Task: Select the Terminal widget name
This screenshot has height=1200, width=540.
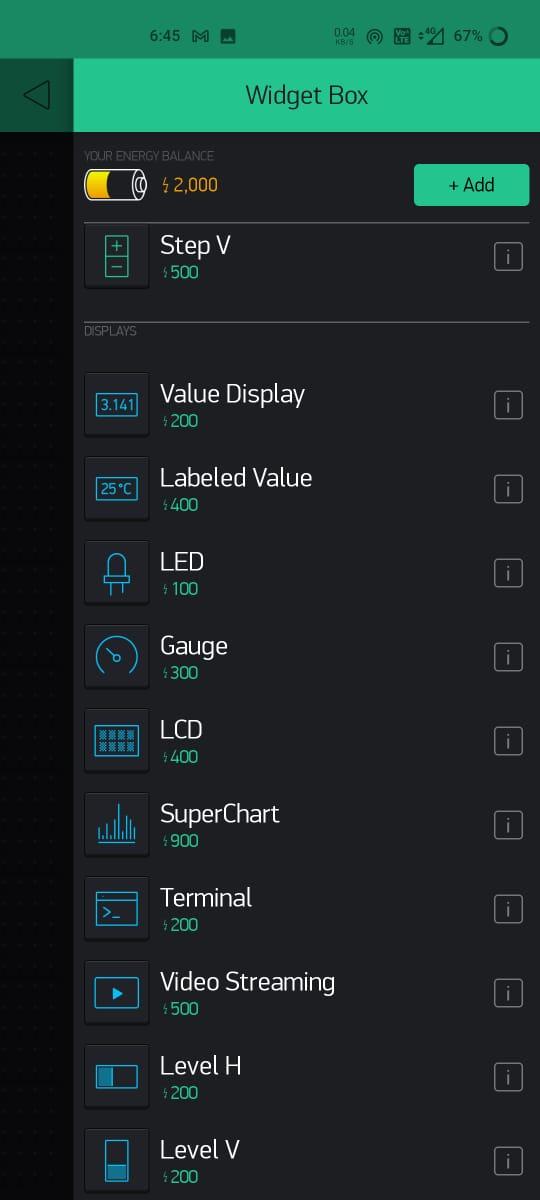Action: pos(206,897)
